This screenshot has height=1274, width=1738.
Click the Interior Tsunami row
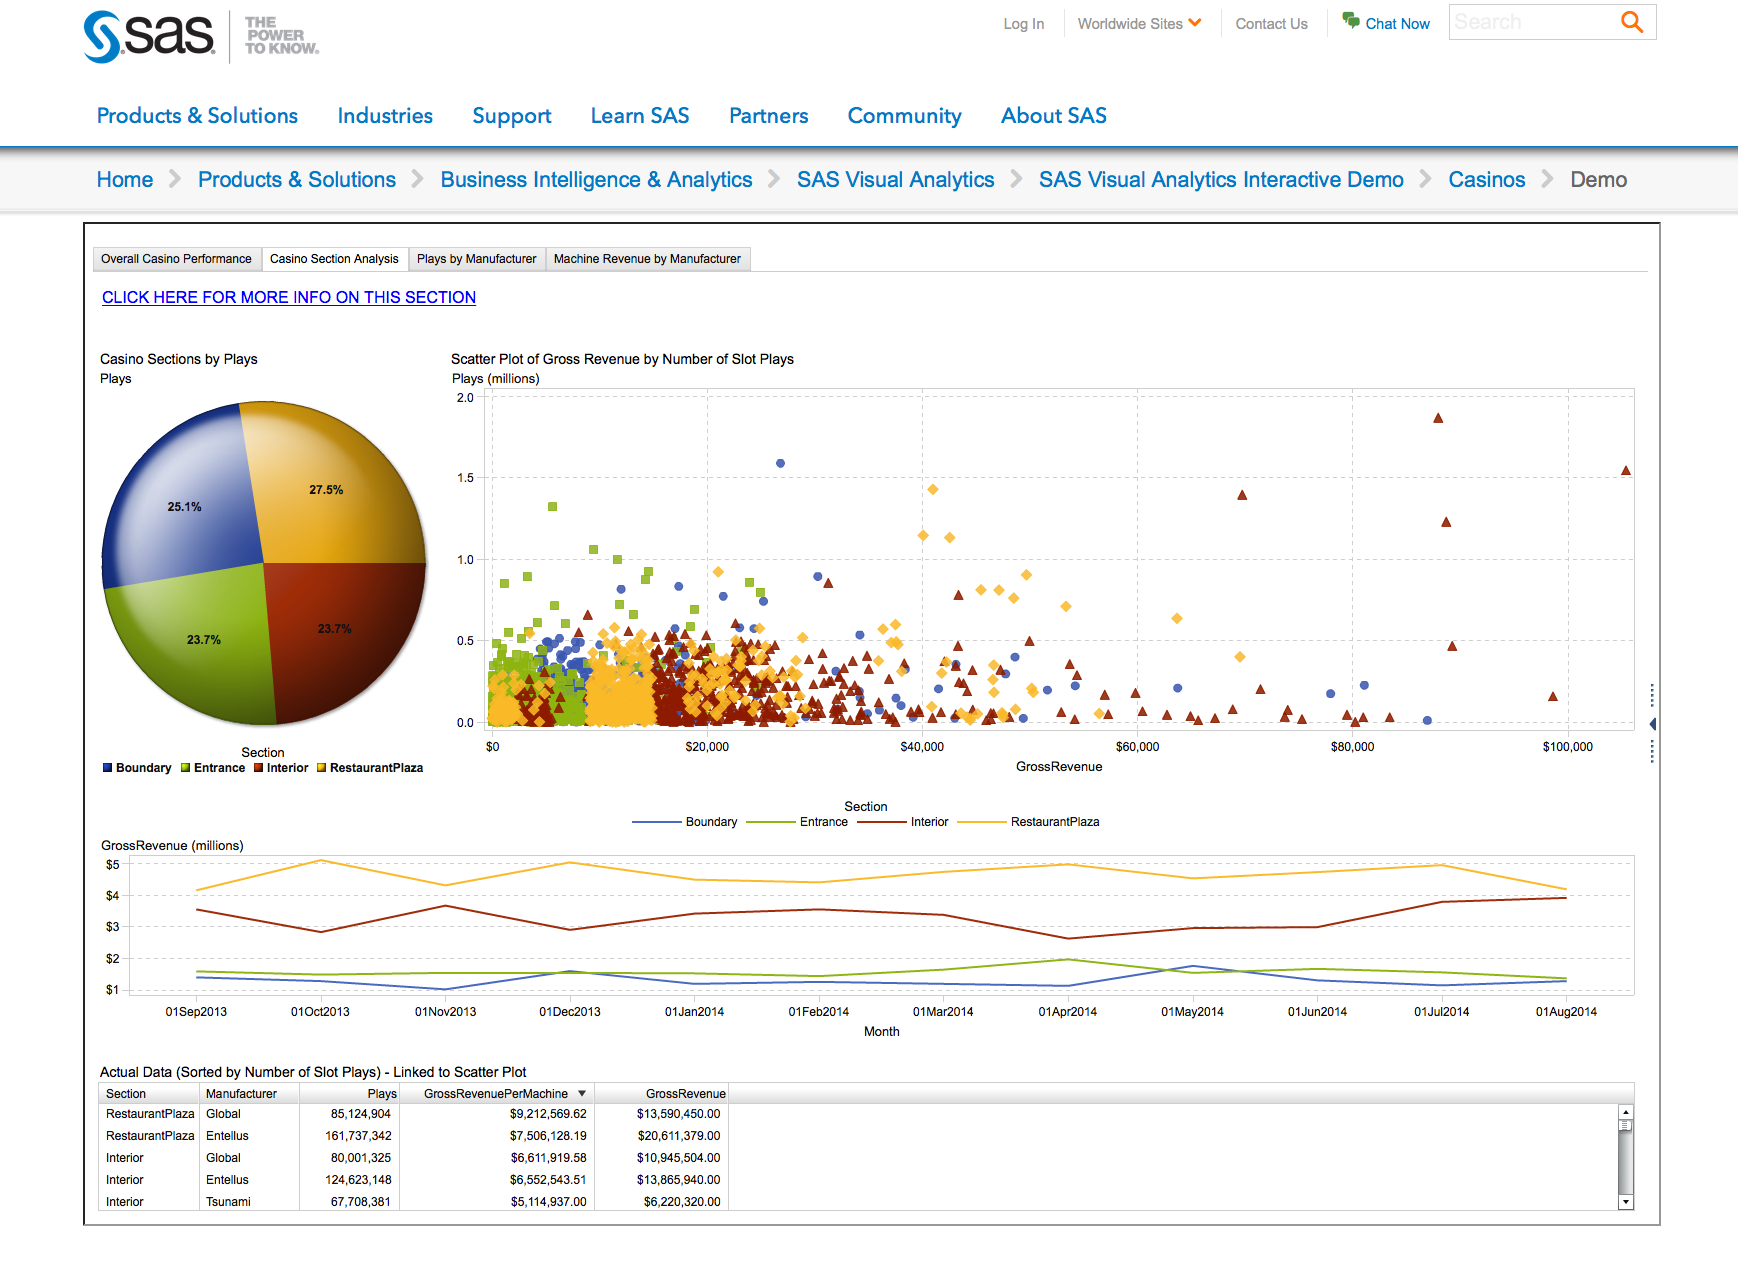pyautogui.click(x=414, y=1202)
